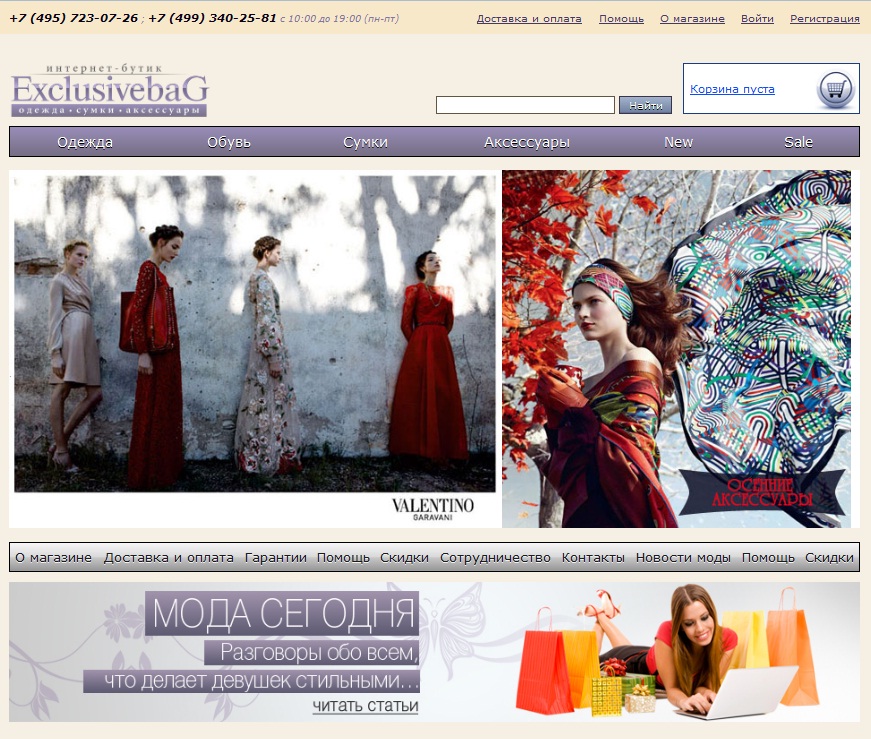Open the Осенние аксессуары banner

click(677, 349)
